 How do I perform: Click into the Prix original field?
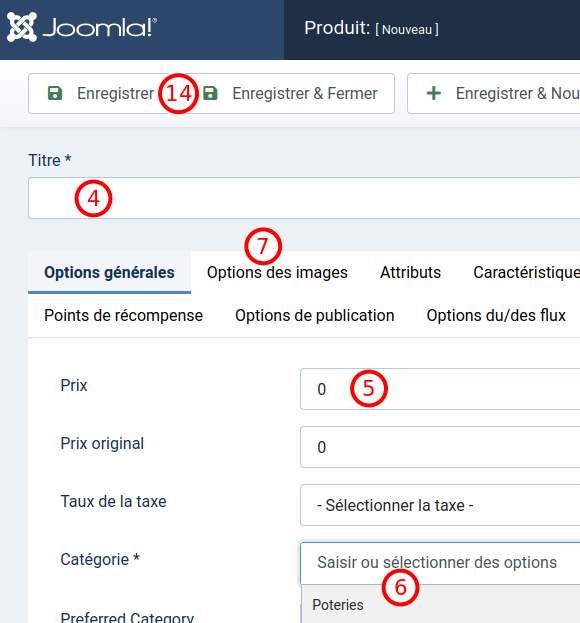440,447
